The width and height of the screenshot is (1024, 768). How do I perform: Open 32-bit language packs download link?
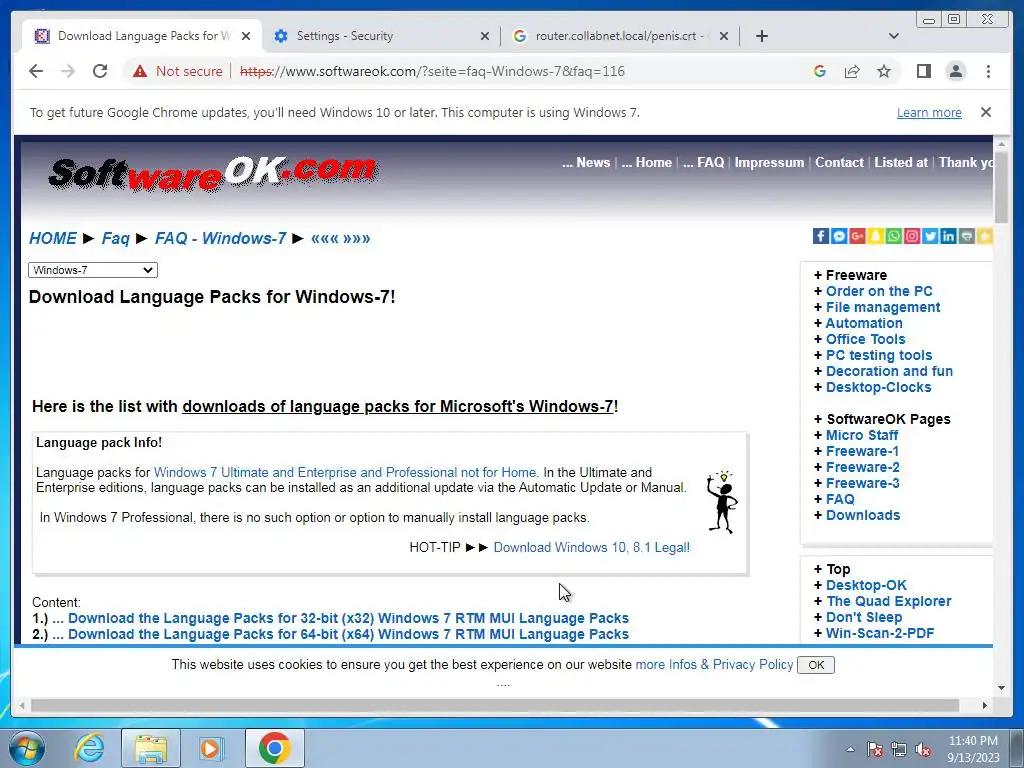pos(348,618)
